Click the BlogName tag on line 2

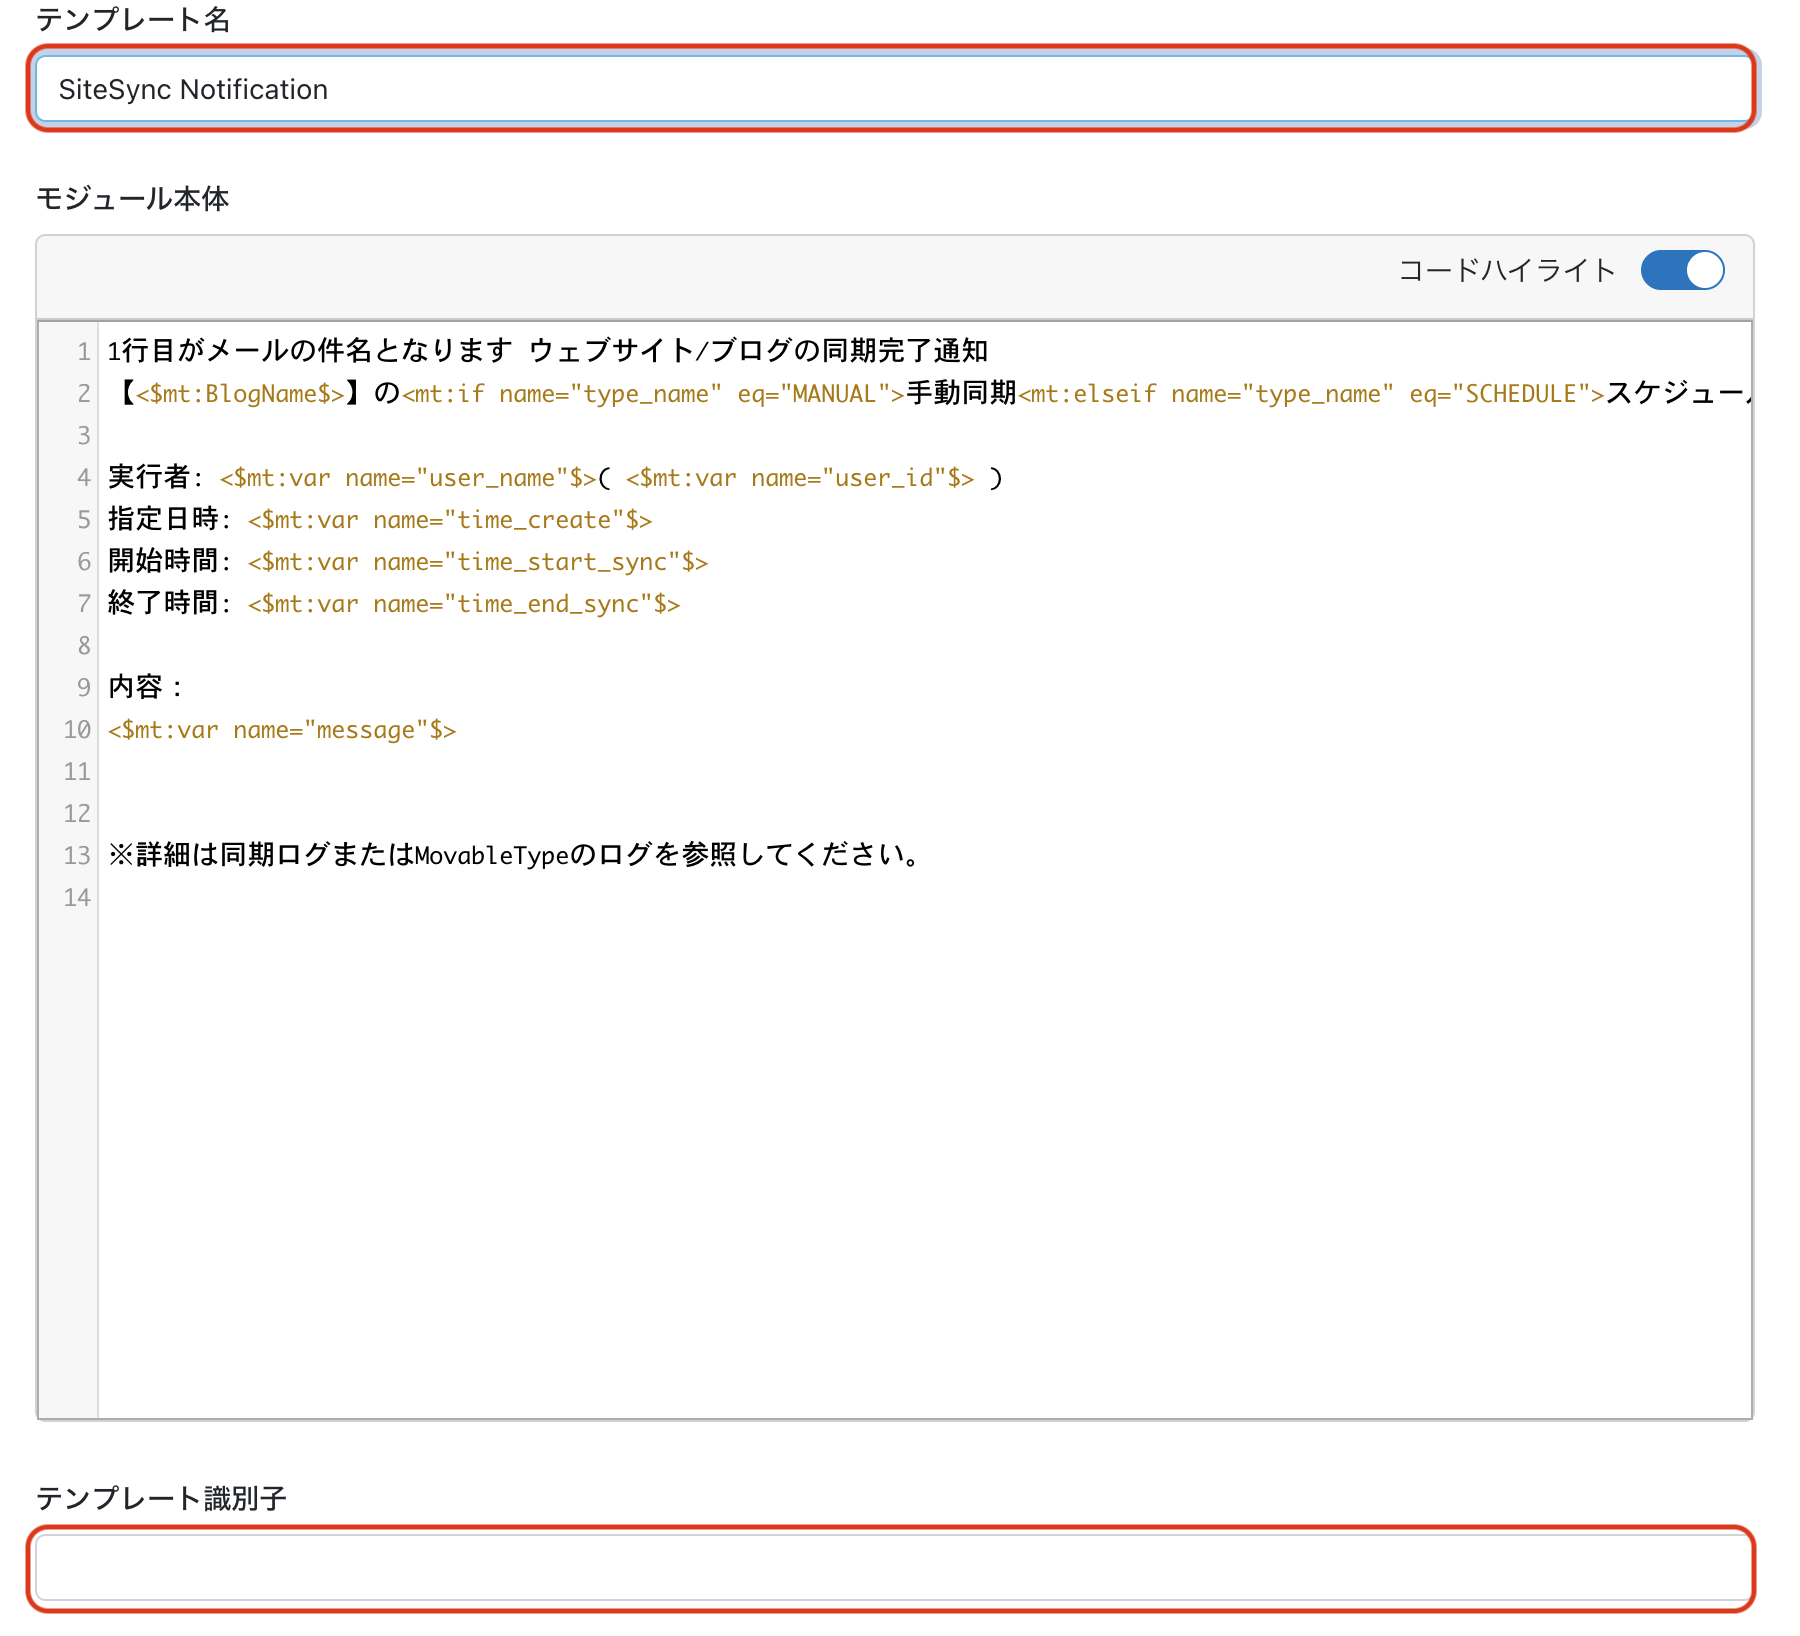tap(240, 393)
